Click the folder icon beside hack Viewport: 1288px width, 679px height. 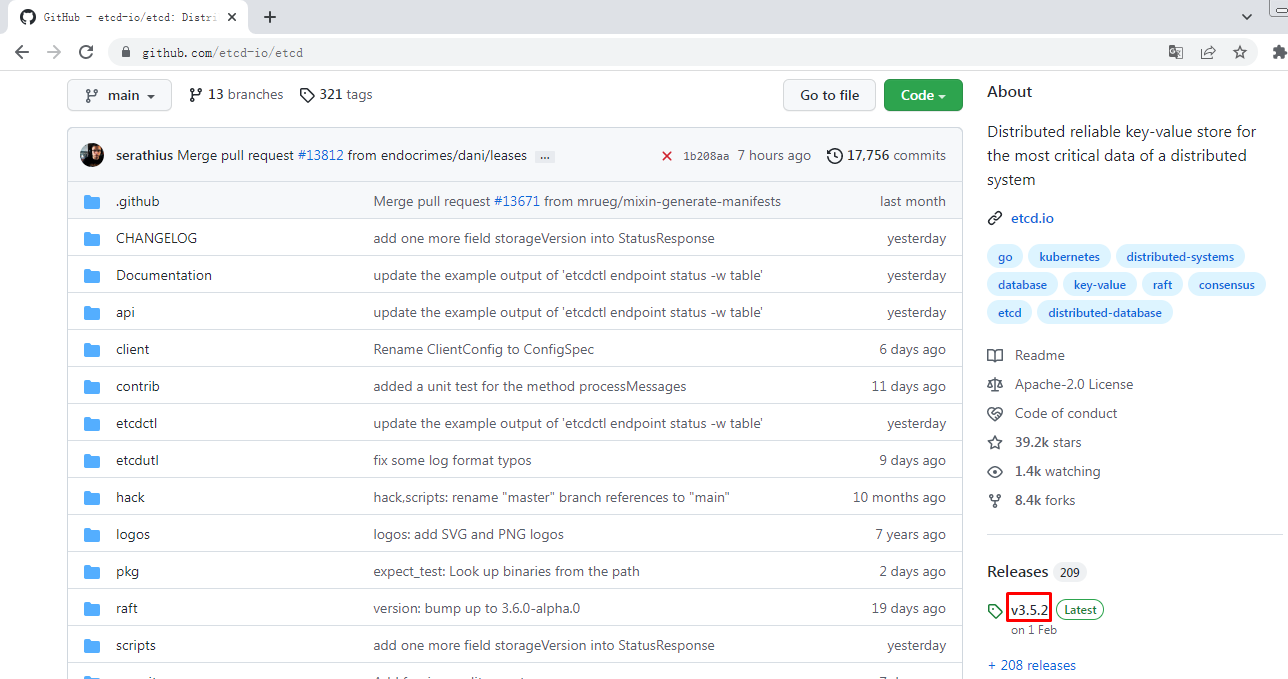(93, 498)
